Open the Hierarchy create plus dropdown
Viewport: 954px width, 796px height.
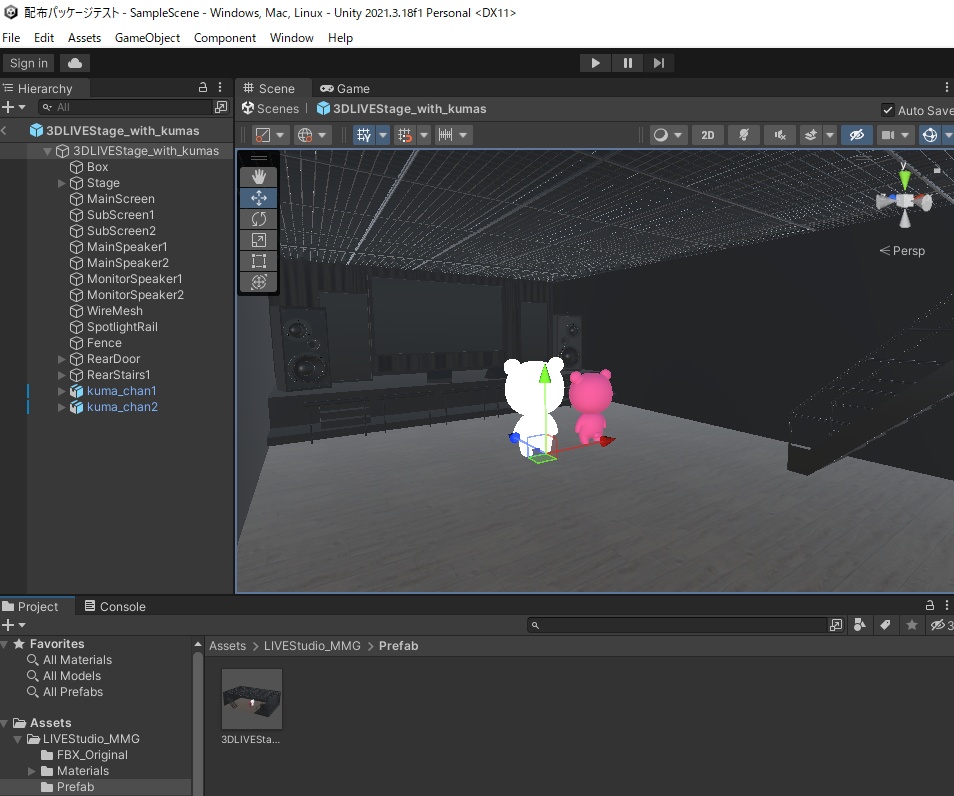pyautogui.click(x=13, y=107)
